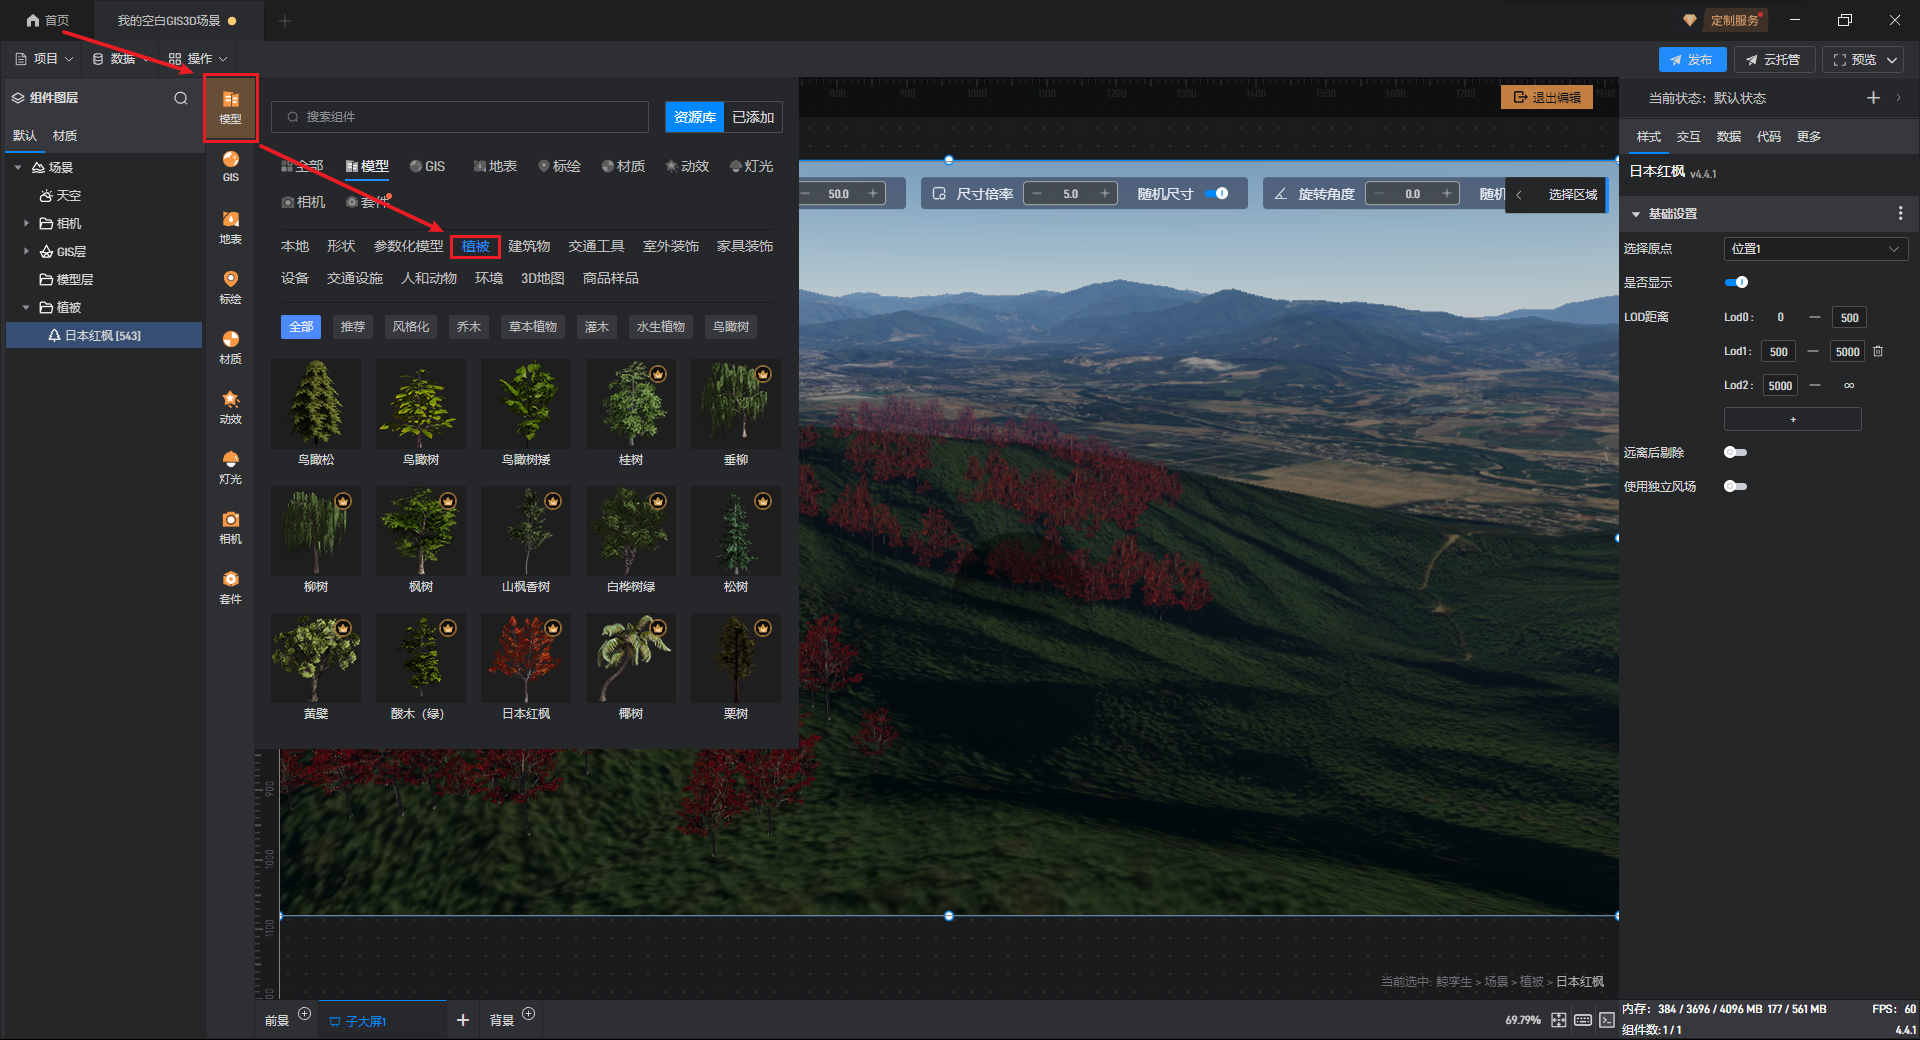Screen dimensions: 1920x1040
Task: Click the fit-to-screen icon near zoom
Action: tap(1559, 1020)
